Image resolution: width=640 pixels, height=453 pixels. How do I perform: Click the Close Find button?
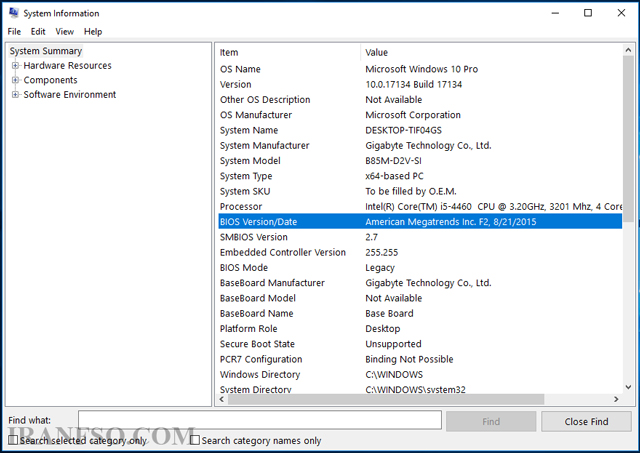click(586, 422)
